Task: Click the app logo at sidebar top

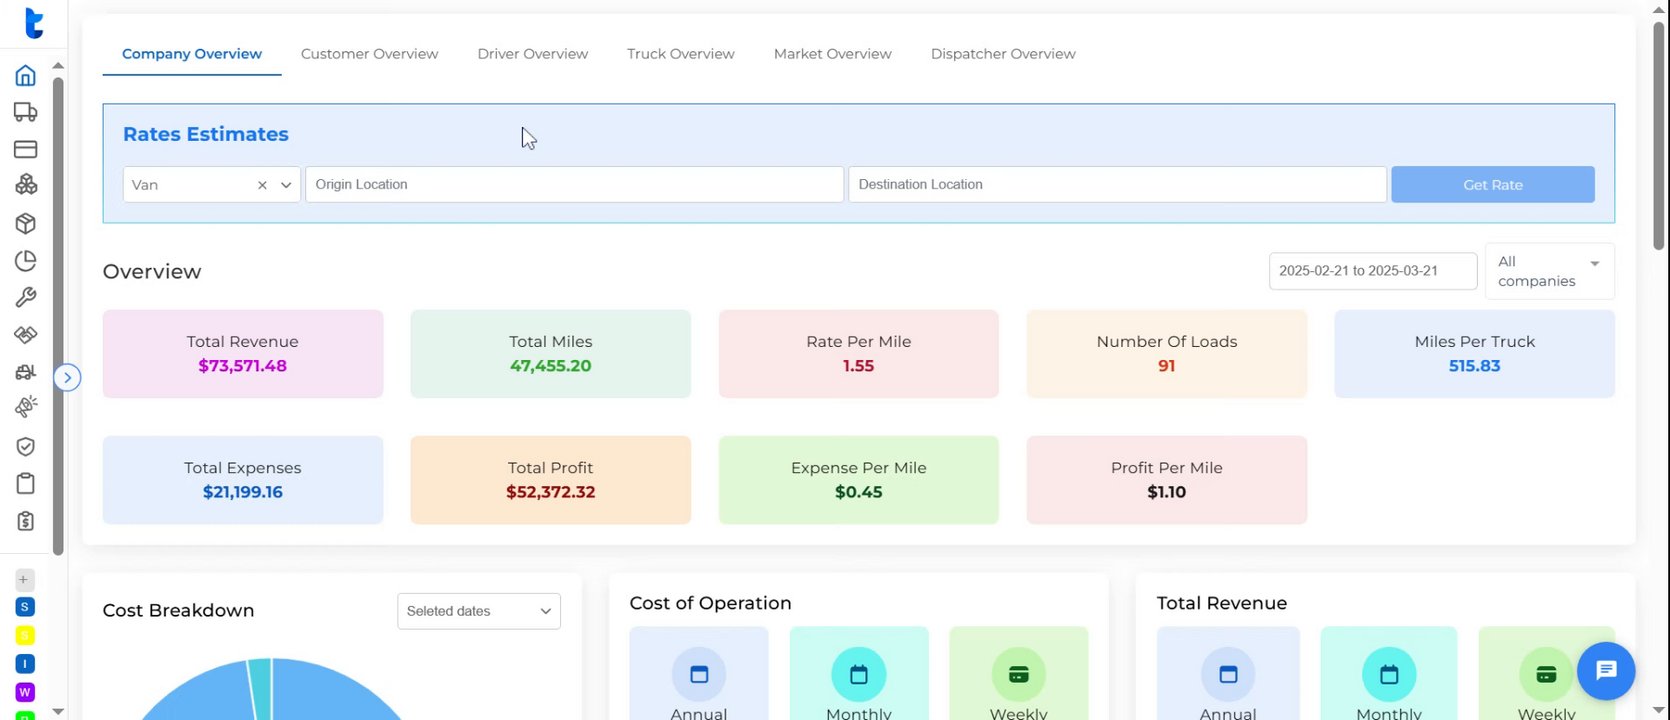Action: [x=33, y=23]
